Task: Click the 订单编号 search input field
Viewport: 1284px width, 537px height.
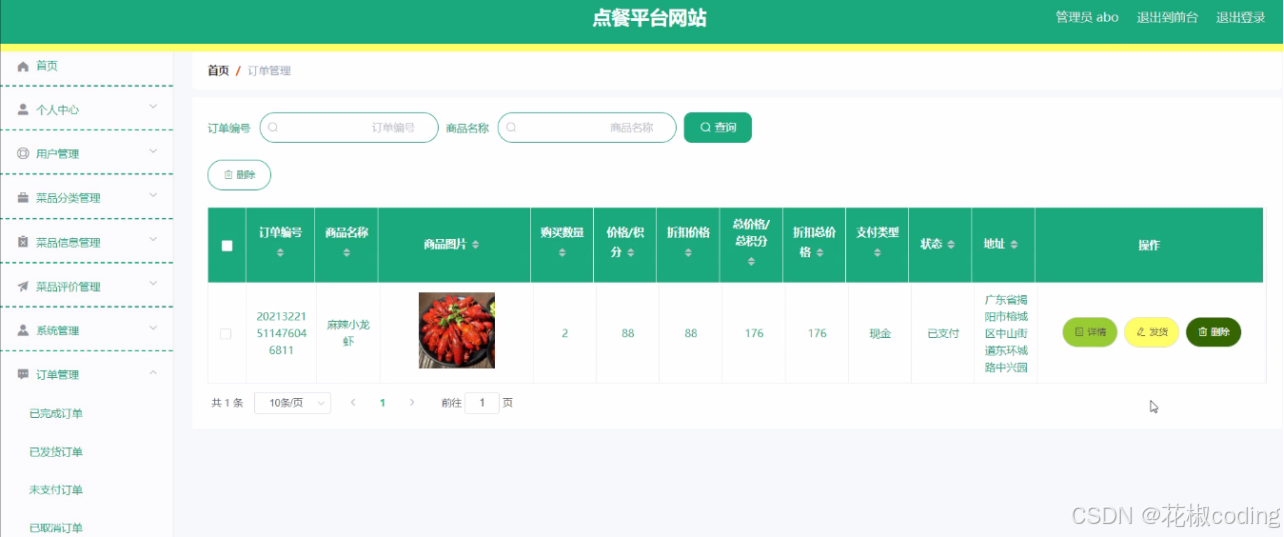Action: pyautogui.click(x=349, y=128)
